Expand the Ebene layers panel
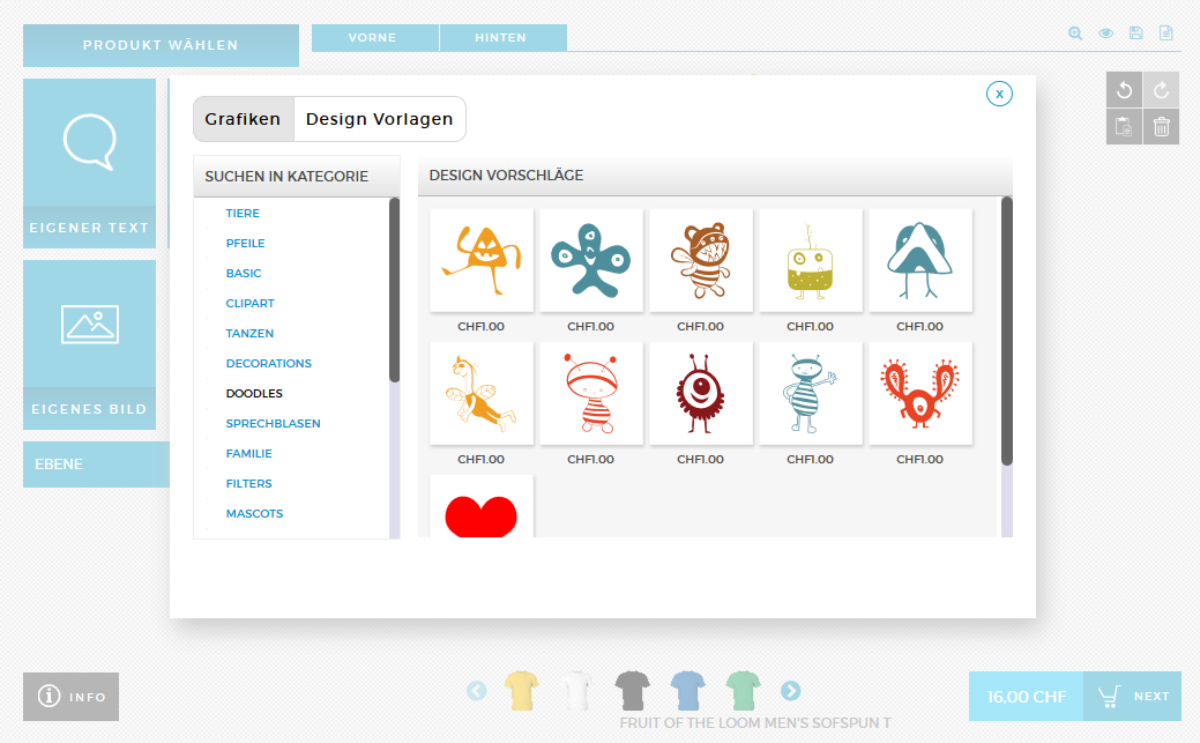1200x743 pixels. tap(96, 464)
